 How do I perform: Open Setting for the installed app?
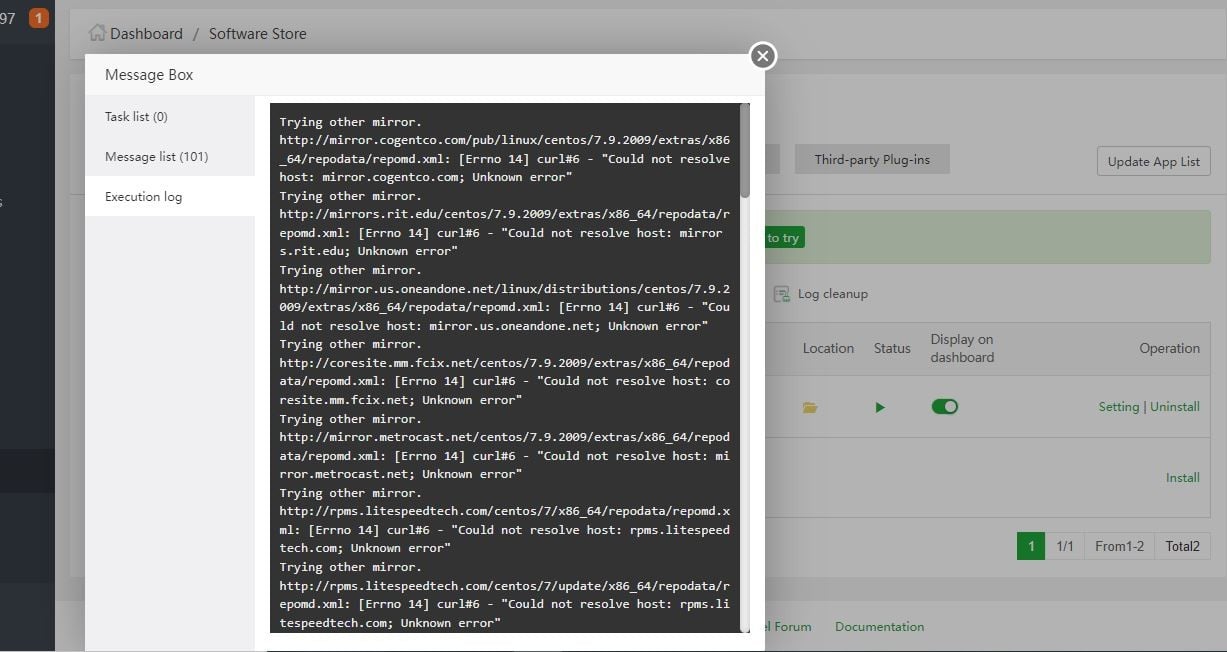pyautogui.click(x=1119, y=407)
